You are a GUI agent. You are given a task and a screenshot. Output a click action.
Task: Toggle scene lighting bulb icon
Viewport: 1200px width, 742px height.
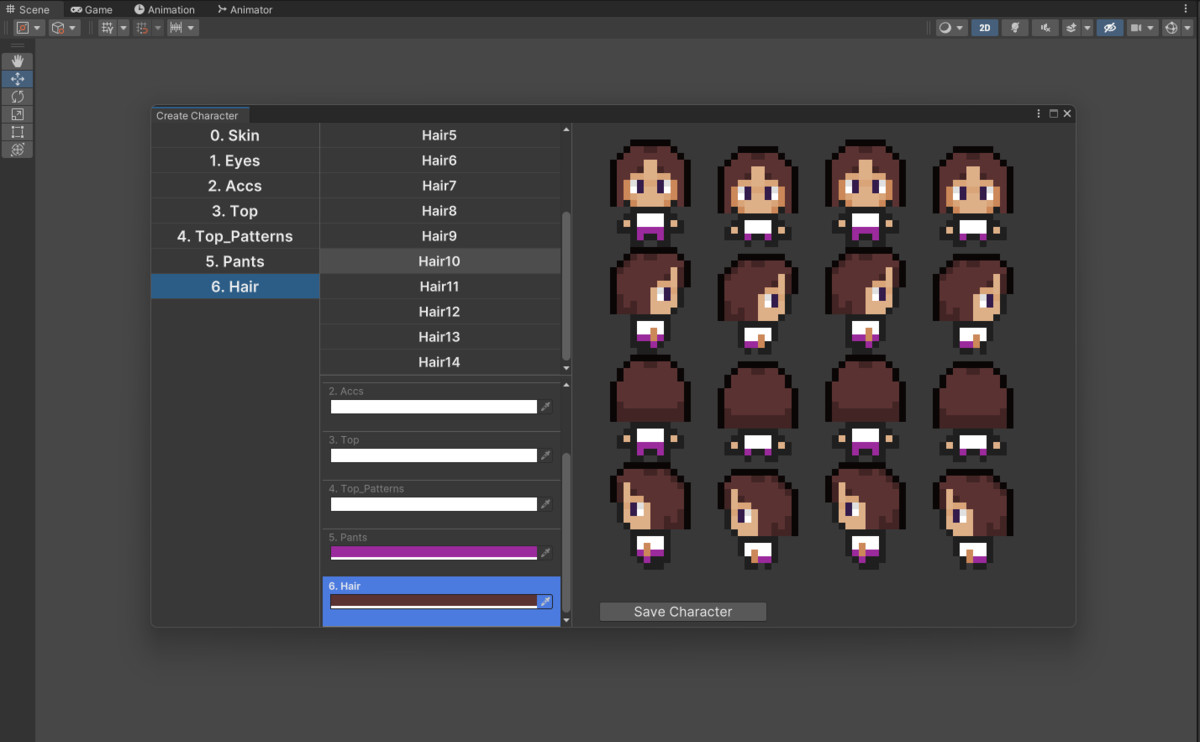pos(1015,28)
